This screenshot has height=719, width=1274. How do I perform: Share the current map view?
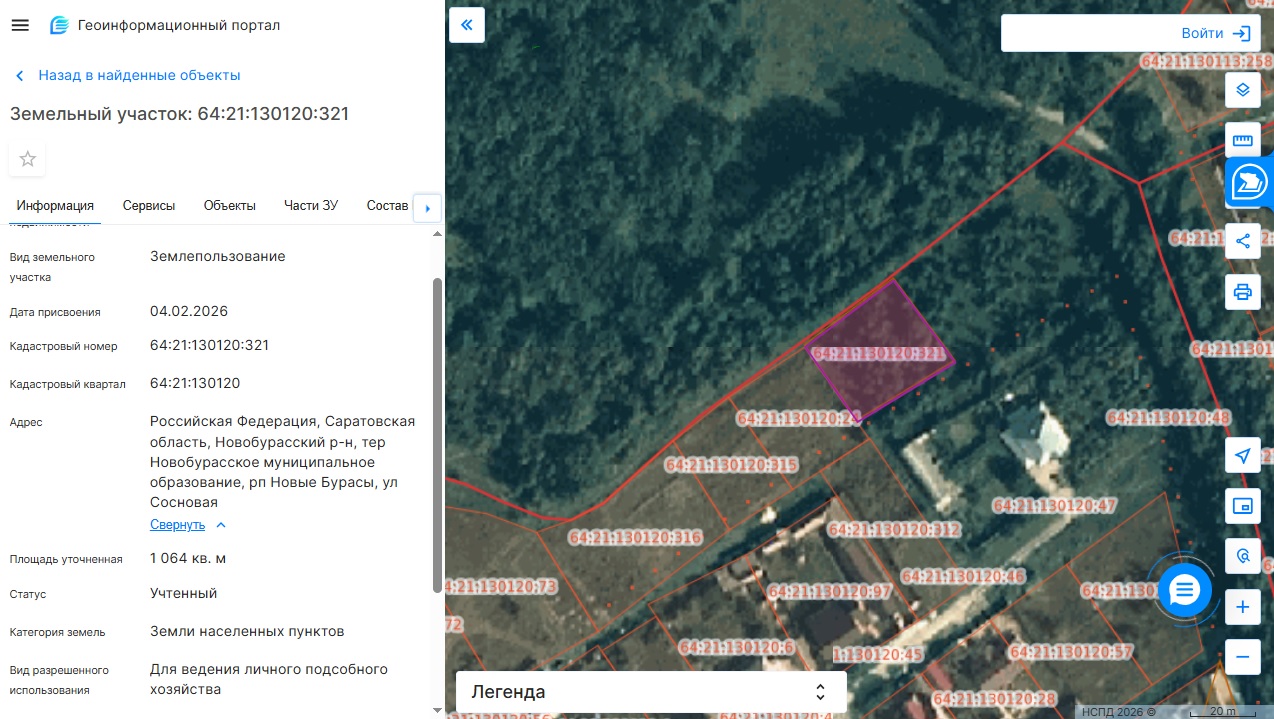click(1243, 241)
